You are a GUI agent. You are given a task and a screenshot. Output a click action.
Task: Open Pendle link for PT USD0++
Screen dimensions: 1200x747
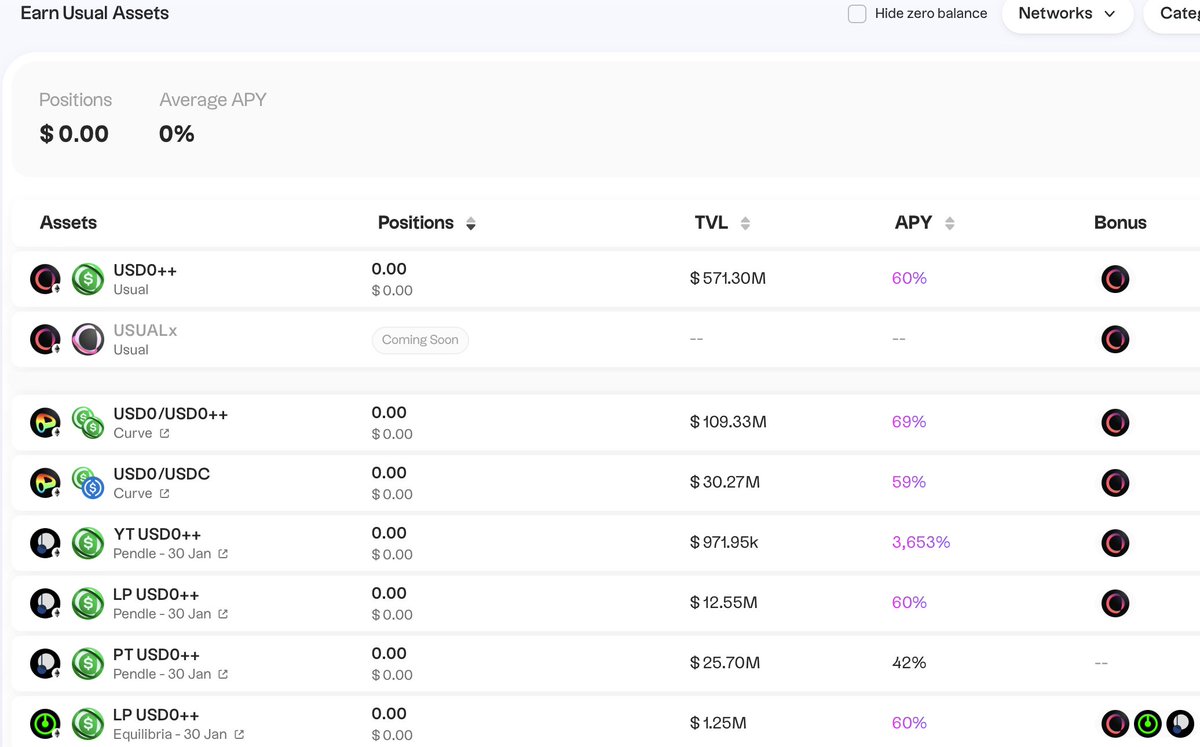[223, 674]
